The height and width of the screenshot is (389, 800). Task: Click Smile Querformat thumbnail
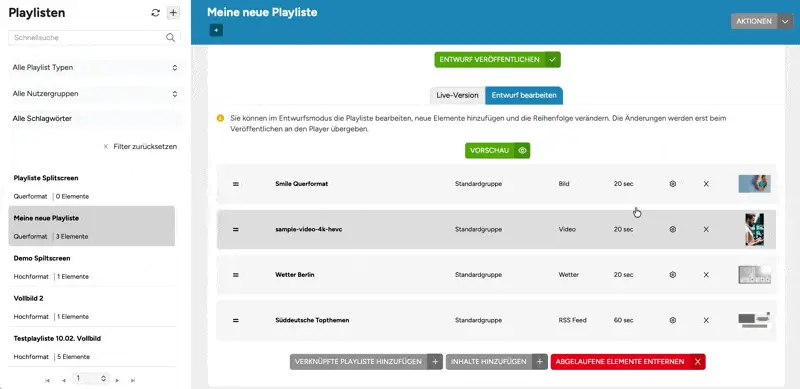point(755,184)
